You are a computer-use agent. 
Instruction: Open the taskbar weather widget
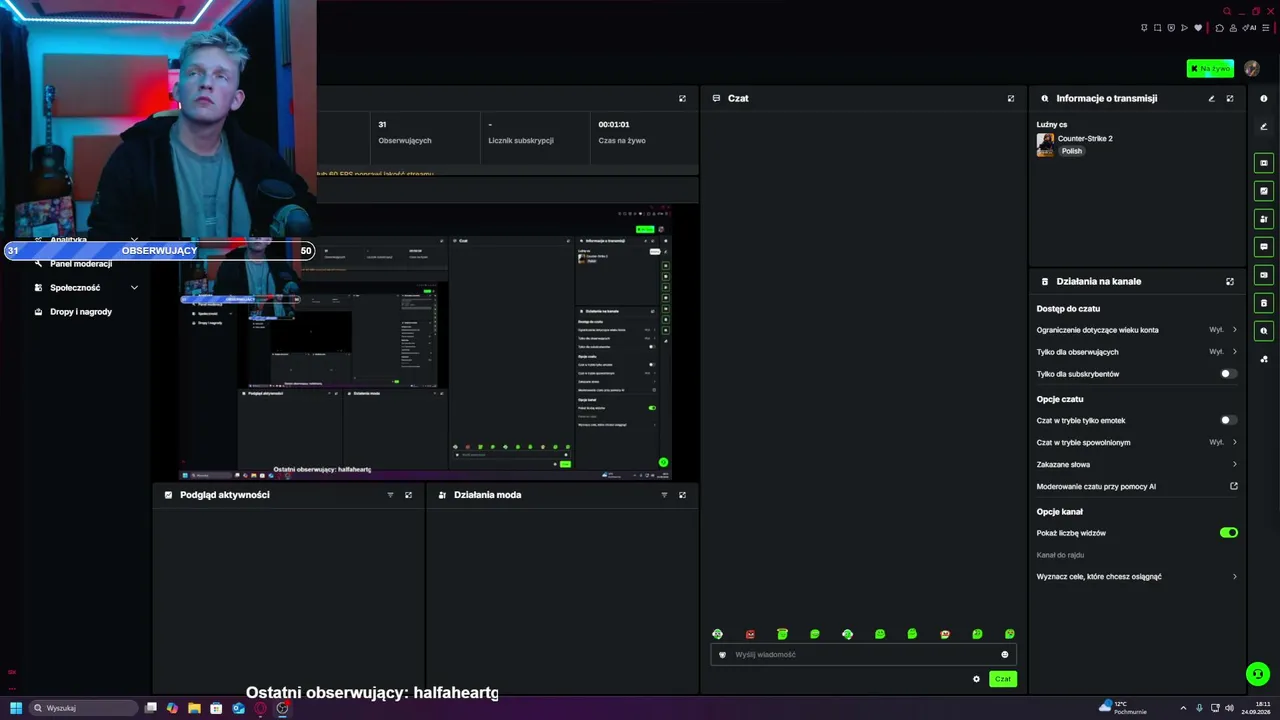tap(1123, 708)
